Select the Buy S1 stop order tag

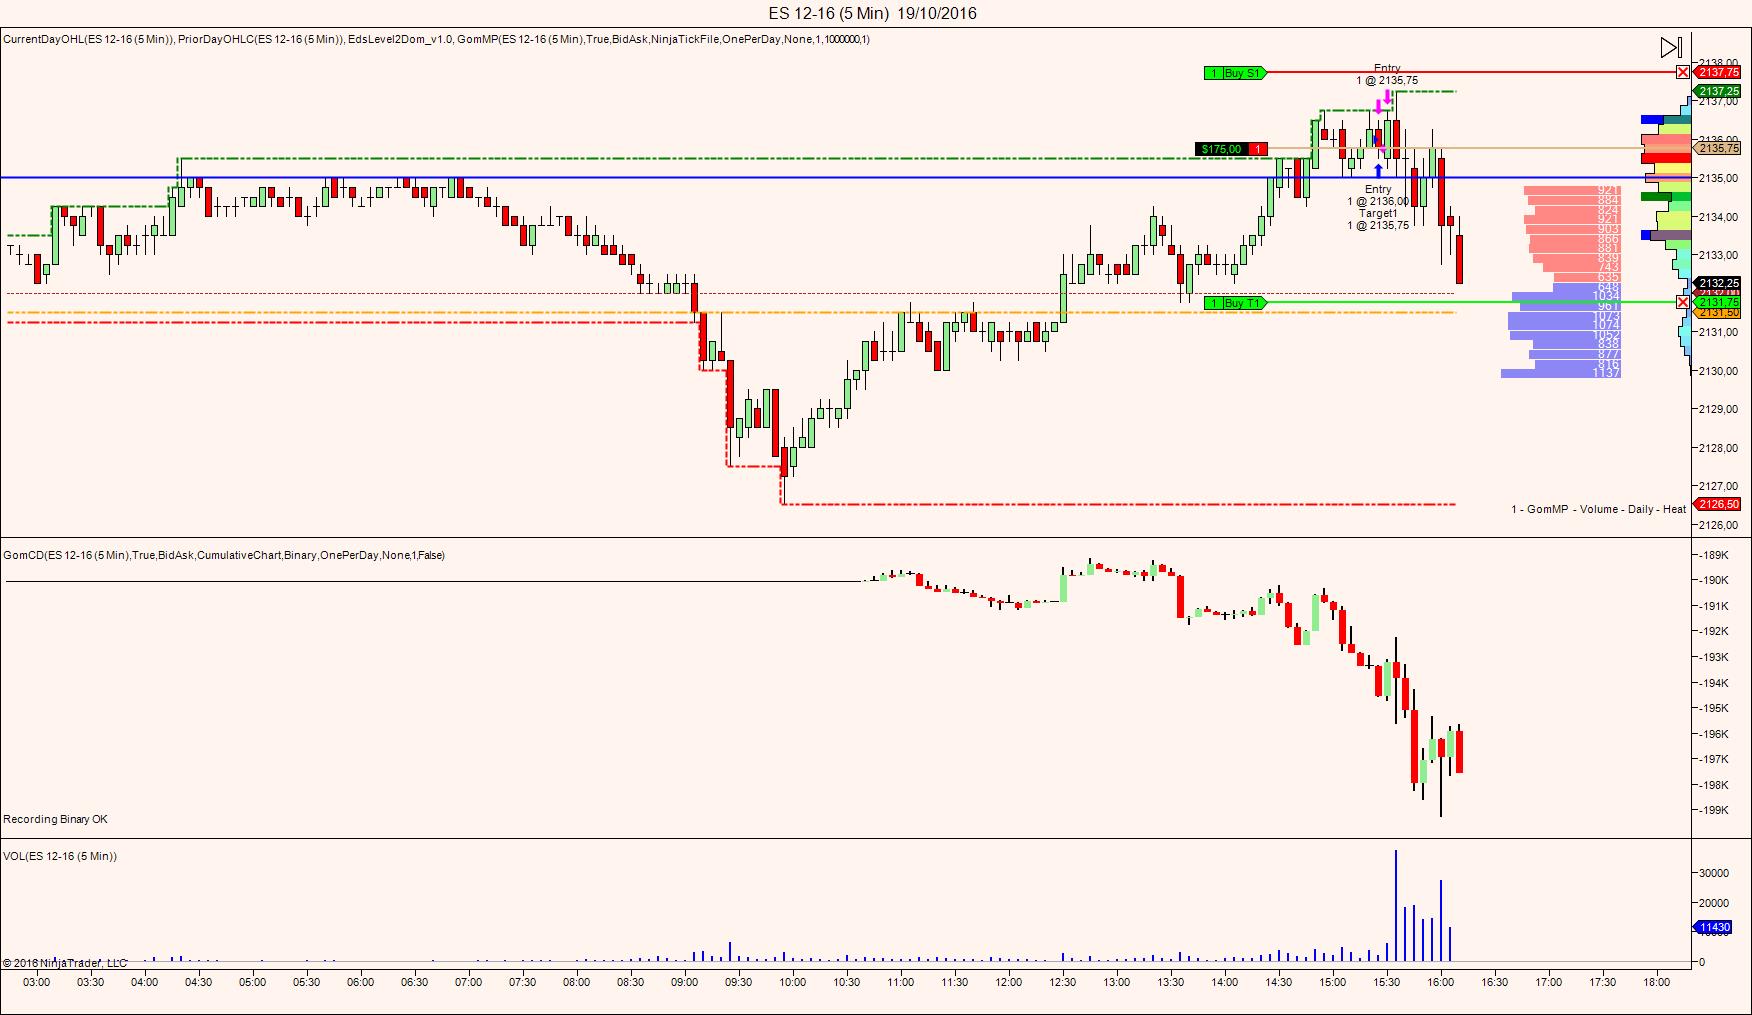(1235, 73)
